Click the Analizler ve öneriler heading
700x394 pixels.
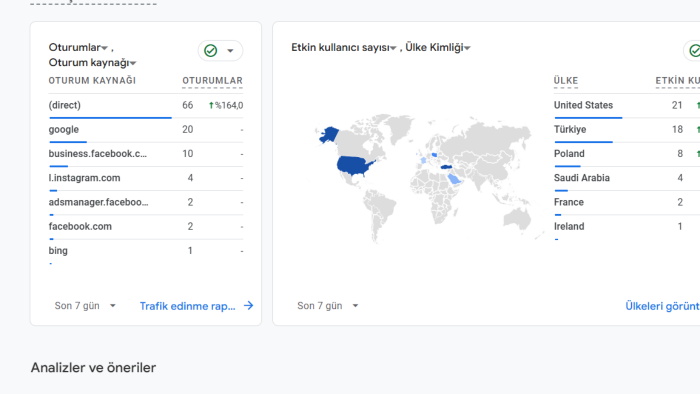tap(93, 368)
